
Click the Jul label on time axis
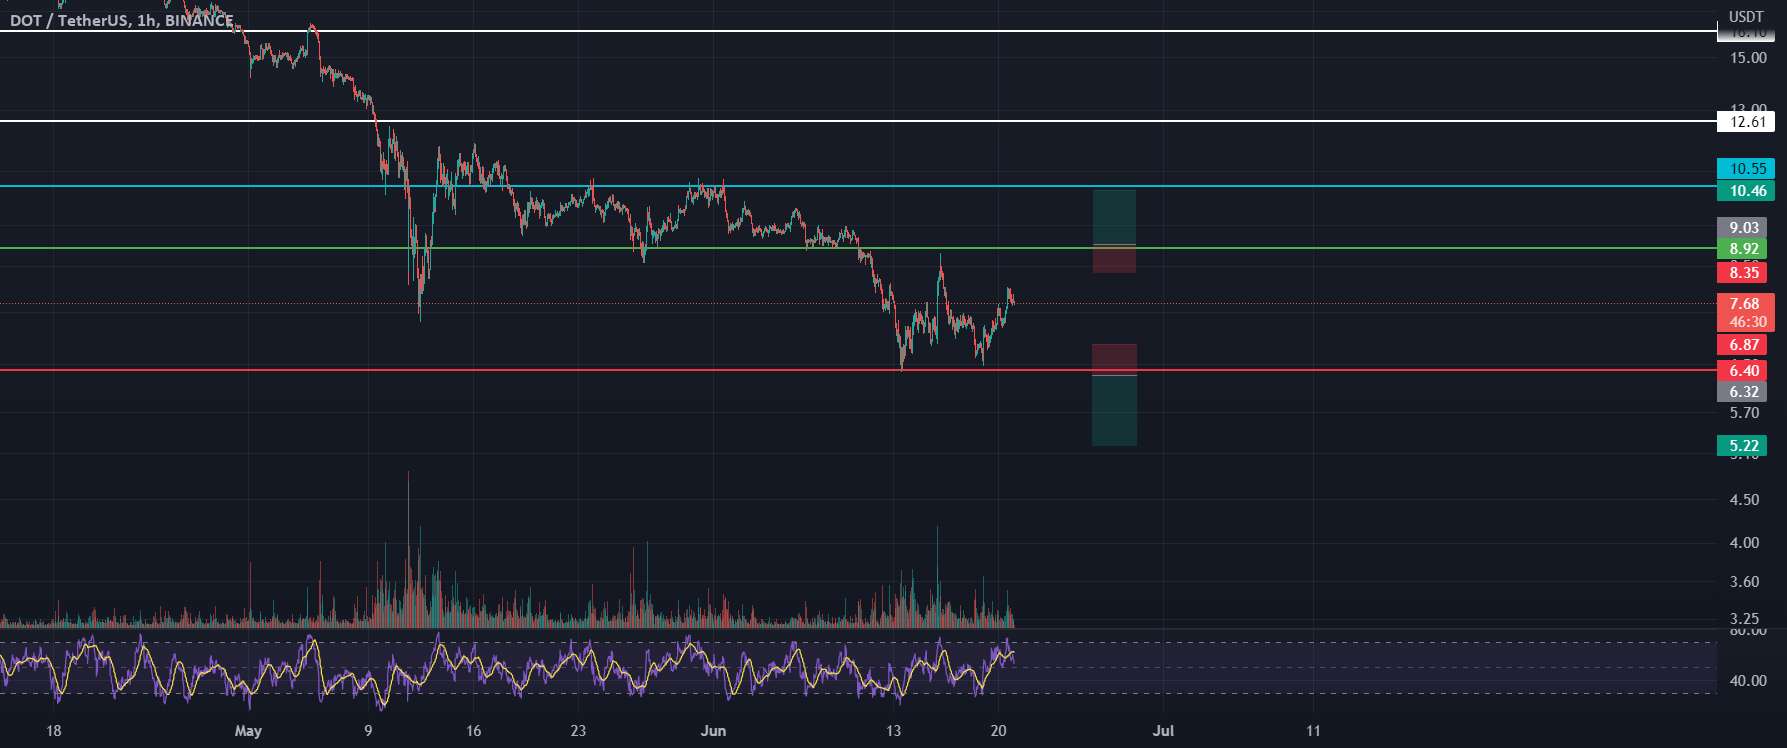point(1162,731)
